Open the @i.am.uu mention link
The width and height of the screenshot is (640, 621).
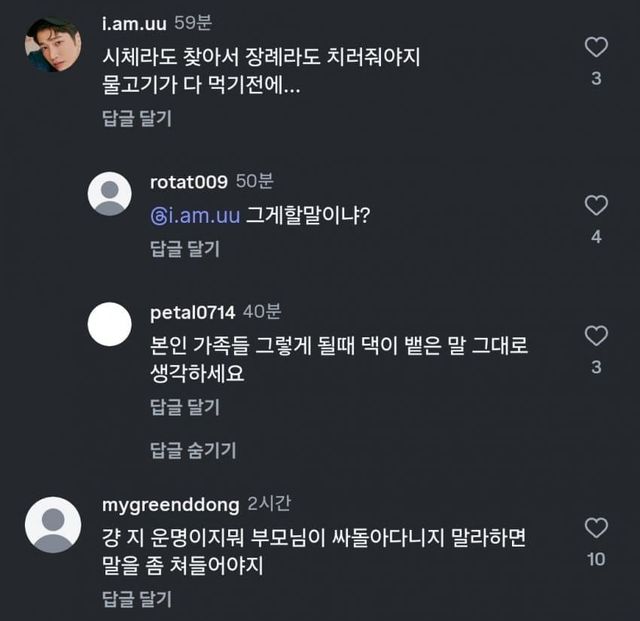click(x=195, y=215)
